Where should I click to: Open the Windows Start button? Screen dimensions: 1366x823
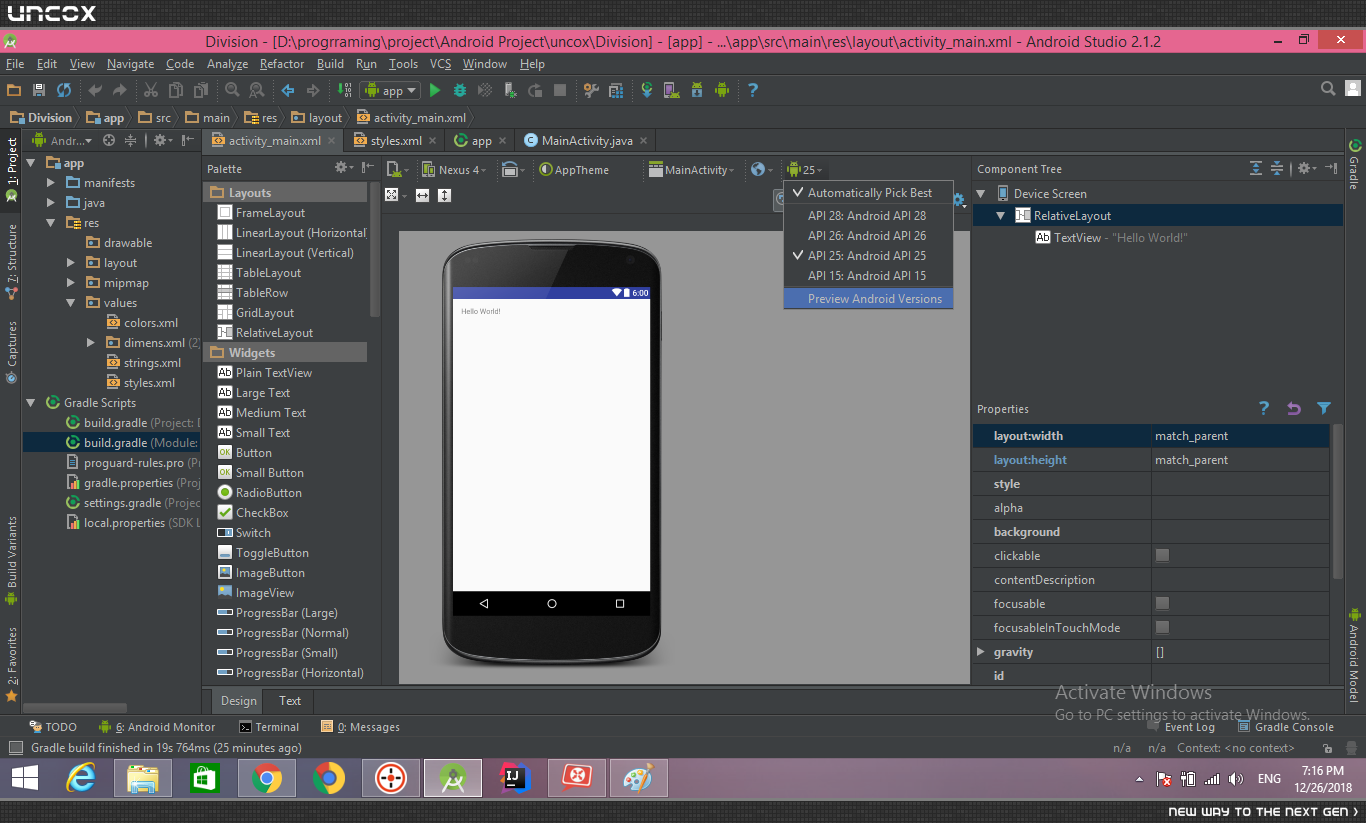click(x=24, y=777)
